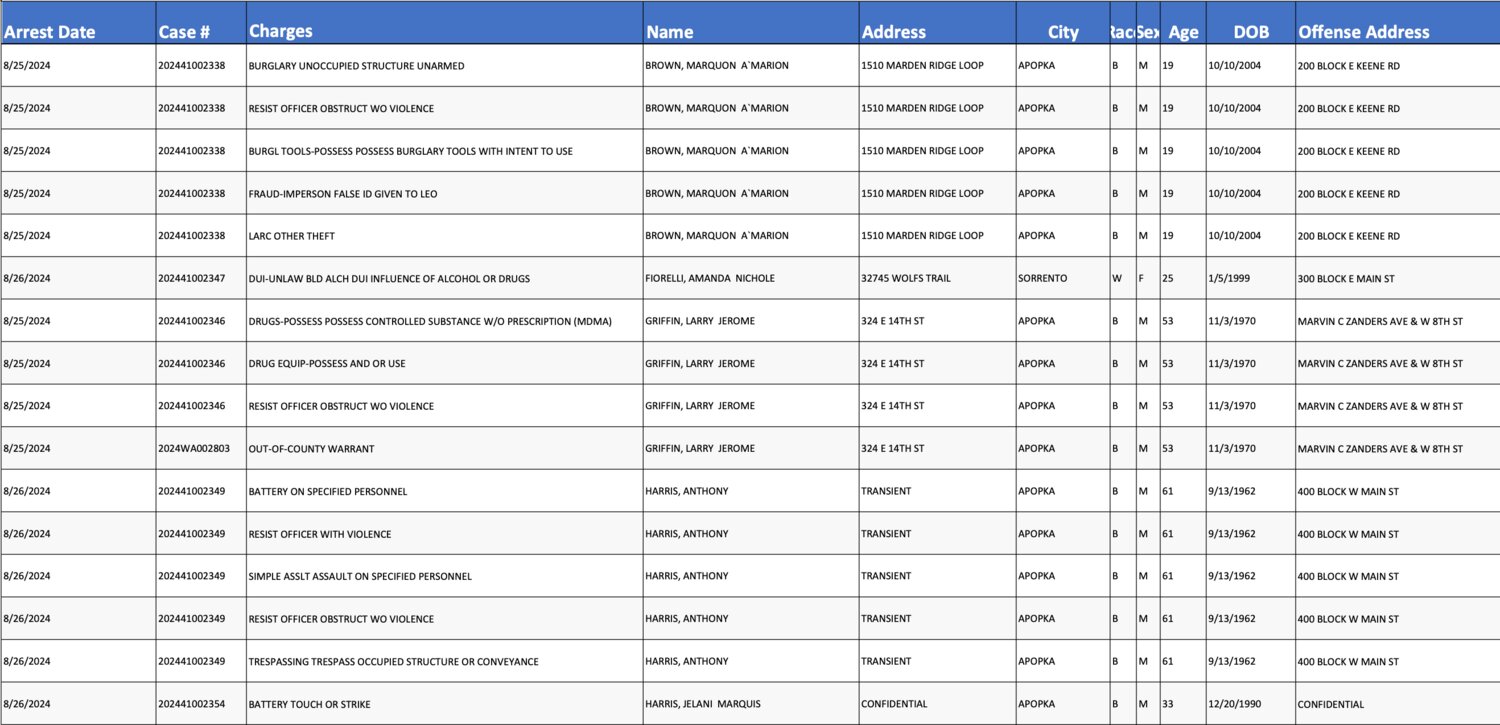Click 8/26/2024 in the DUI row

[78, 278]
